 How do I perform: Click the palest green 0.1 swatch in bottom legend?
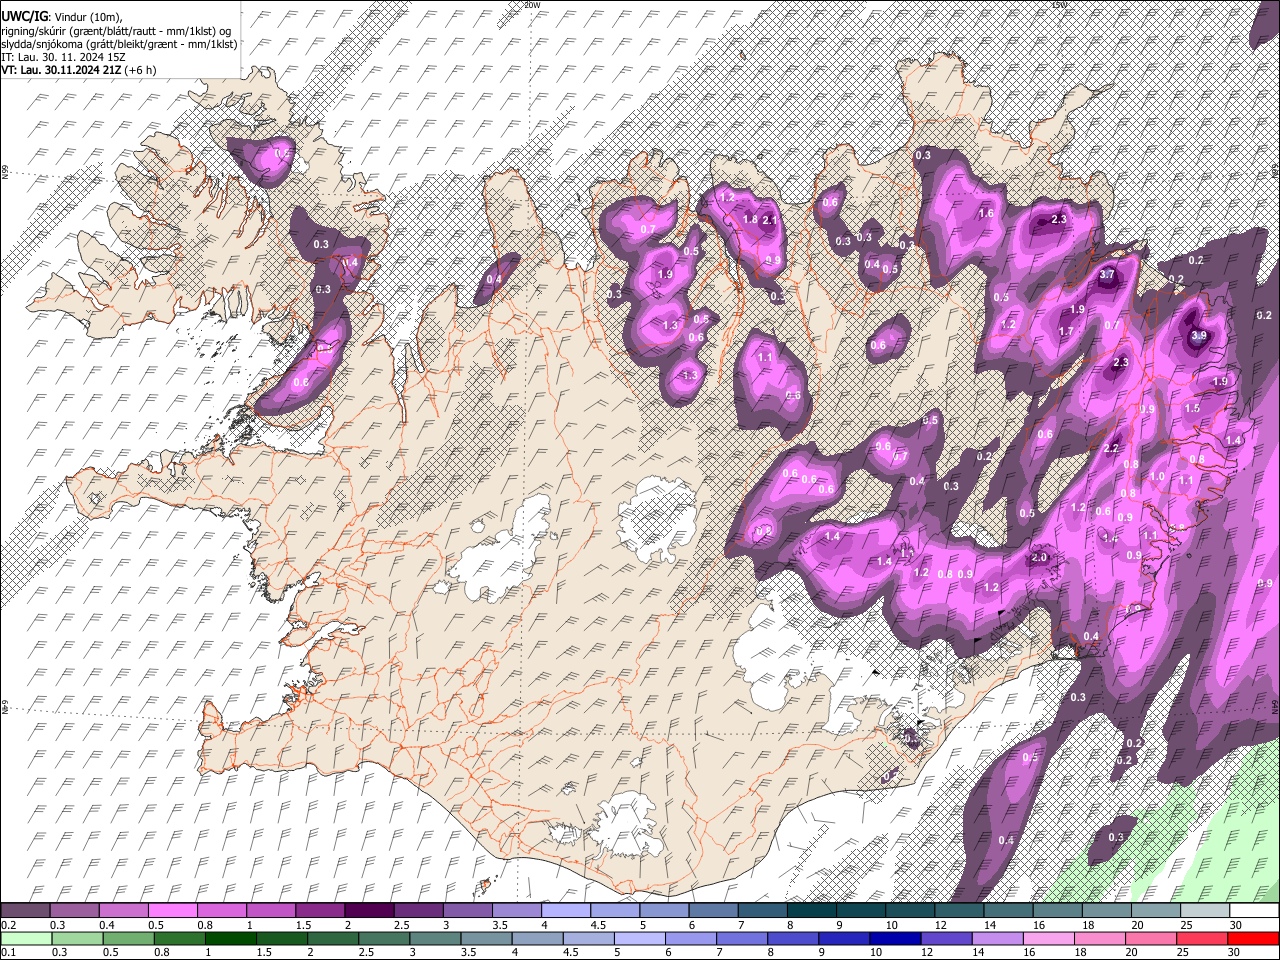pos(25,938)
